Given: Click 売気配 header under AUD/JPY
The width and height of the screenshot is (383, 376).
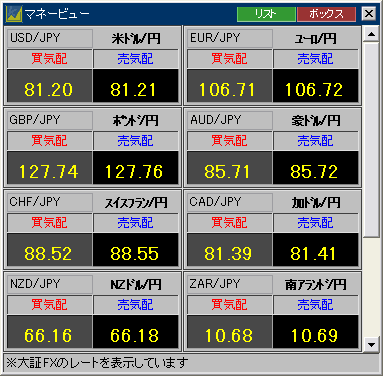Looking at the screenshot, I should pyautogui.click(x=316, y=141).
